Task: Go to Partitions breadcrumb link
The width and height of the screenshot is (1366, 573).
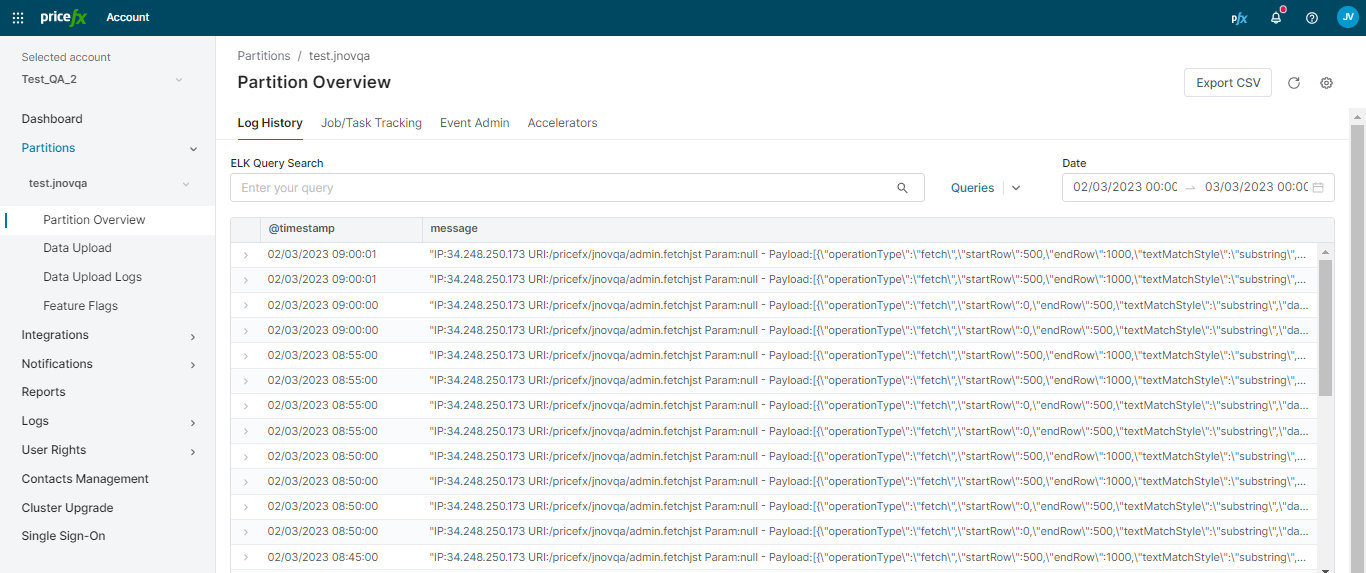Action: 264,56
